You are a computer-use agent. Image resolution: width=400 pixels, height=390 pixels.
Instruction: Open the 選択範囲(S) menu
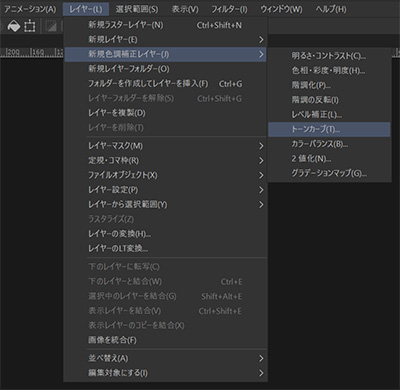click(x=137, y=9)
